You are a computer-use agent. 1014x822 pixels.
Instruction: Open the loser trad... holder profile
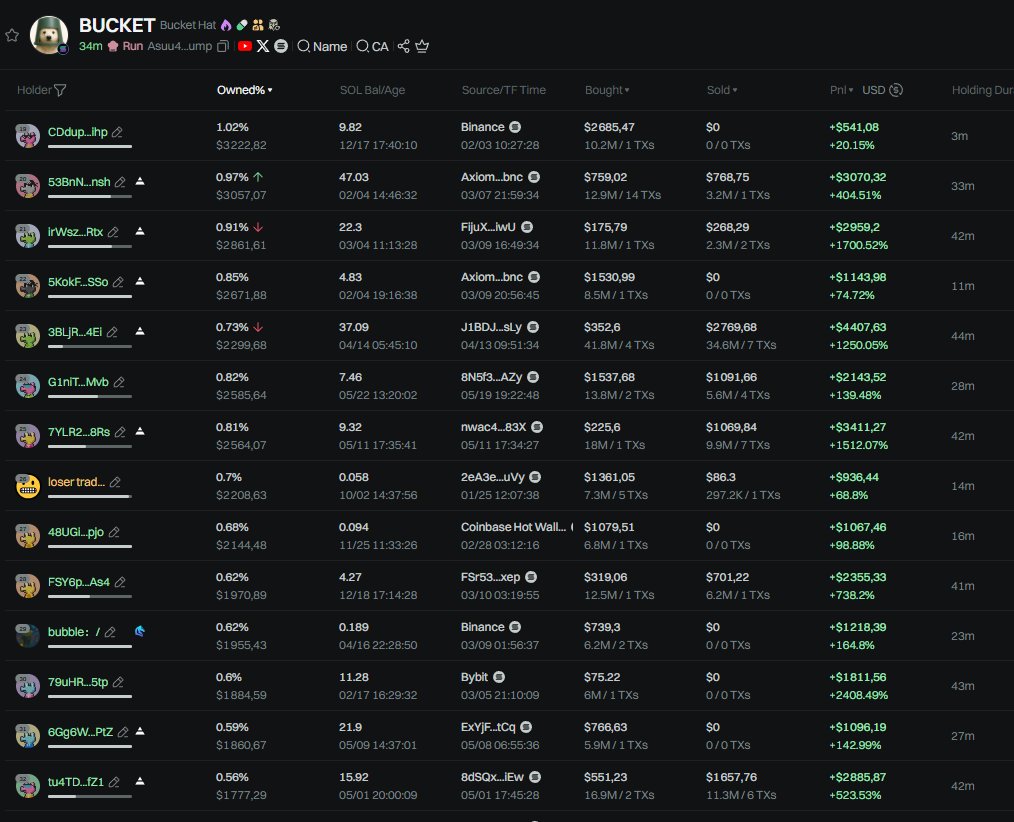tap(76, 482)
